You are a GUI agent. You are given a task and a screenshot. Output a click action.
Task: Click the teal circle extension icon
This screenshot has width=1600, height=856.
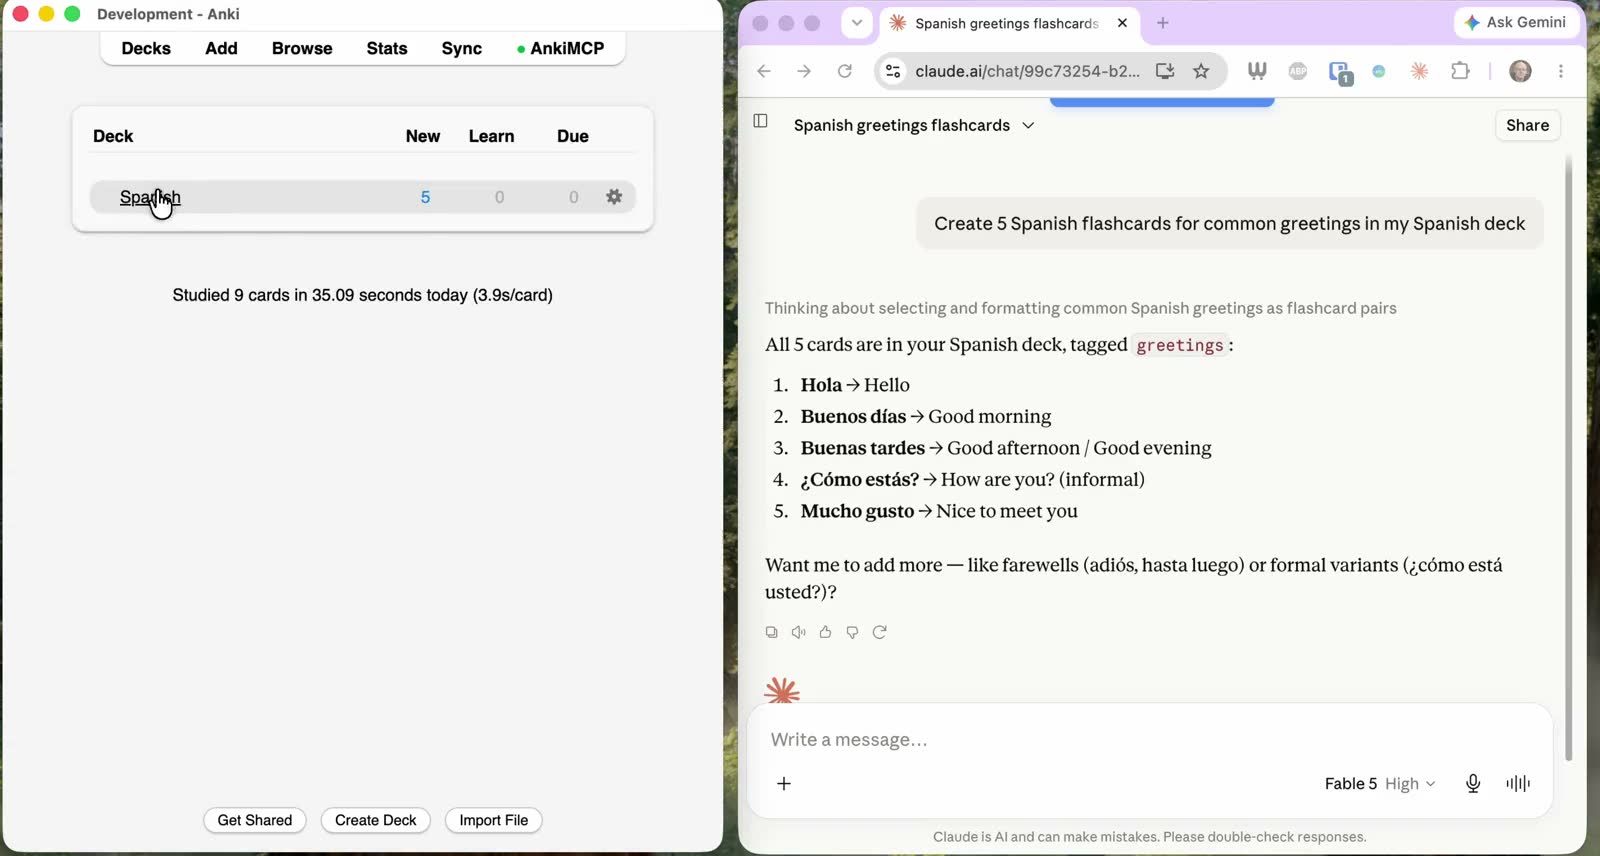(1379, 71)
